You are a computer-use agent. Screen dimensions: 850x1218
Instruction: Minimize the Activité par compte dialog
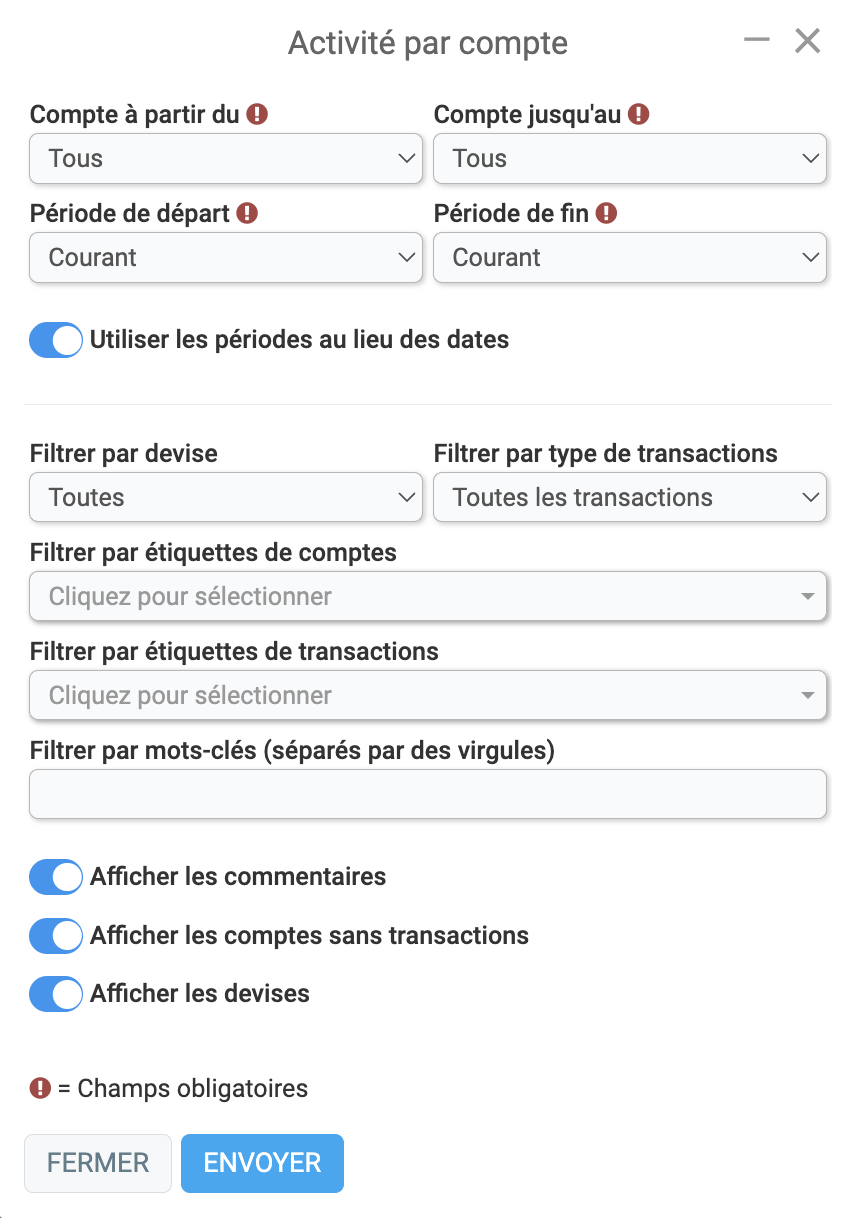(x=757, y=40)
